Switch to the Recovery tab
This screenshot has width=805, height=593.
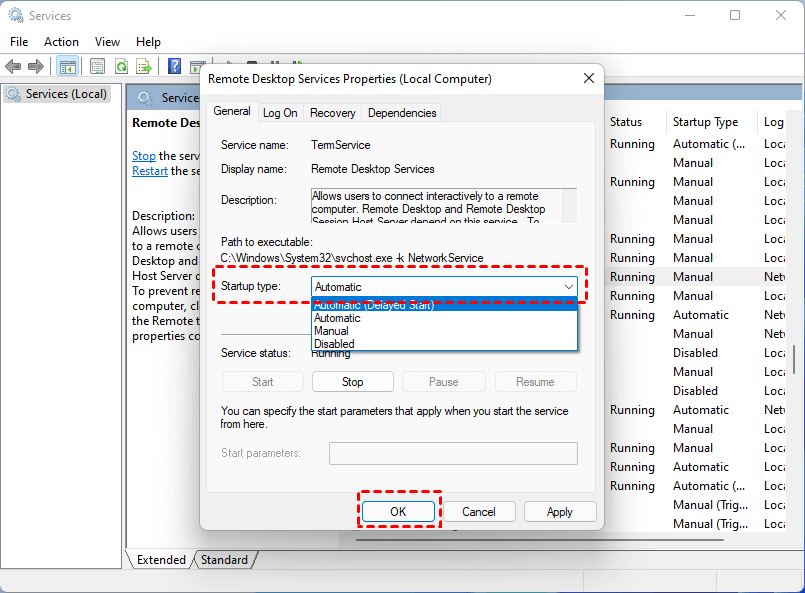pos(332,113)
